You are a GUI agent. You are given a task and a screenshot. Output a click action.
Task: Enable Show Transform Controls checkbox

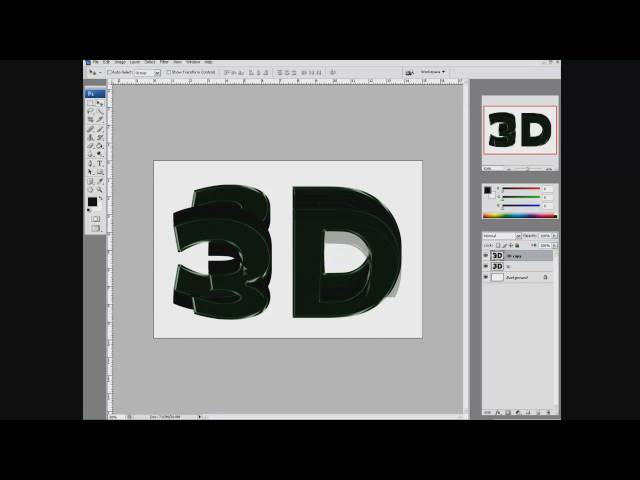tap(169, 72)
